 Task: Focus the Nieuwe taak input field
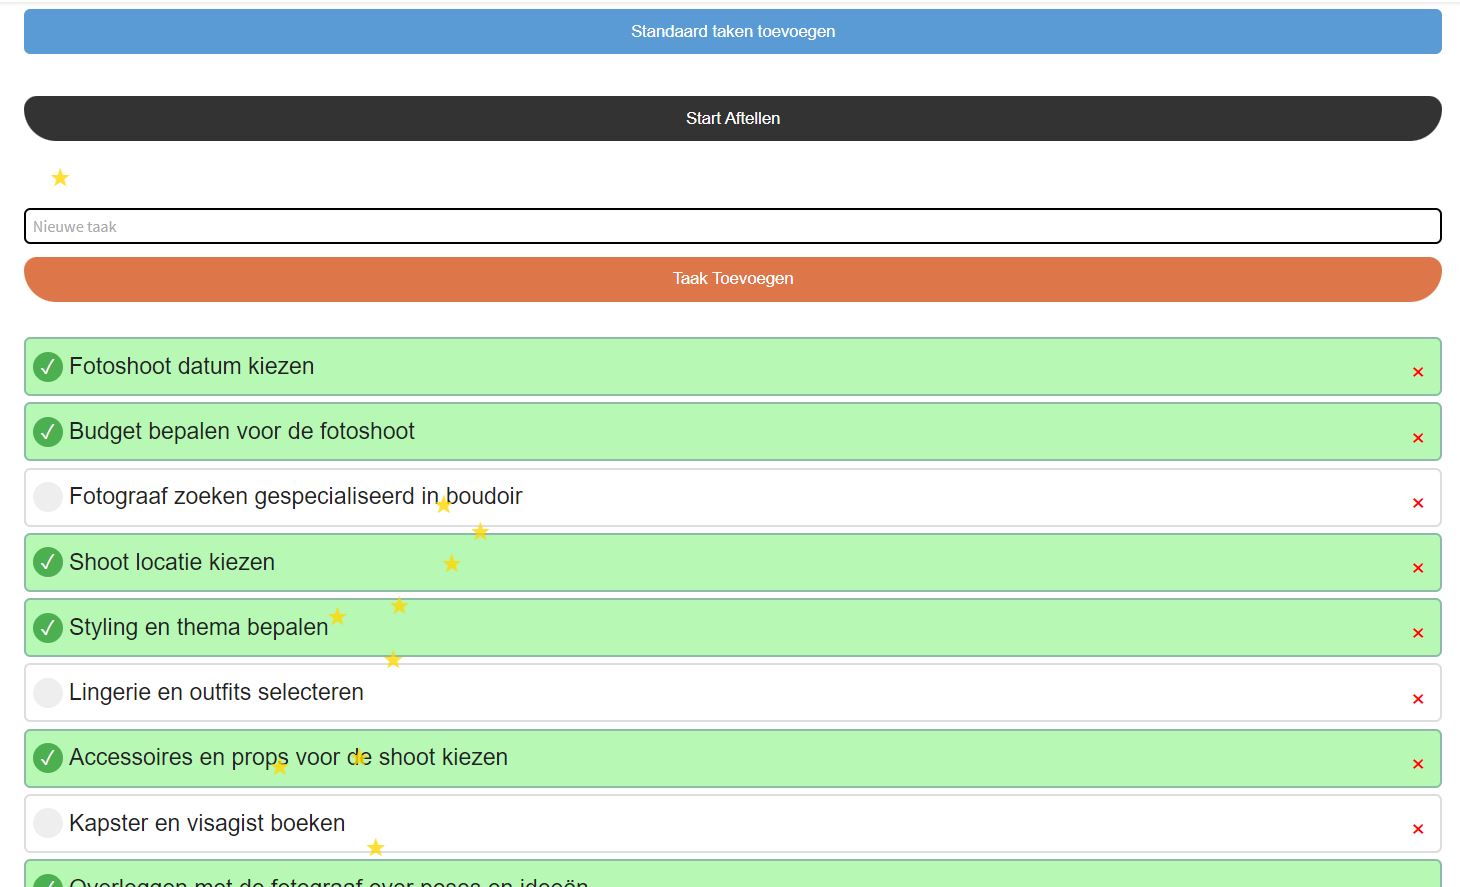(732, 226)
